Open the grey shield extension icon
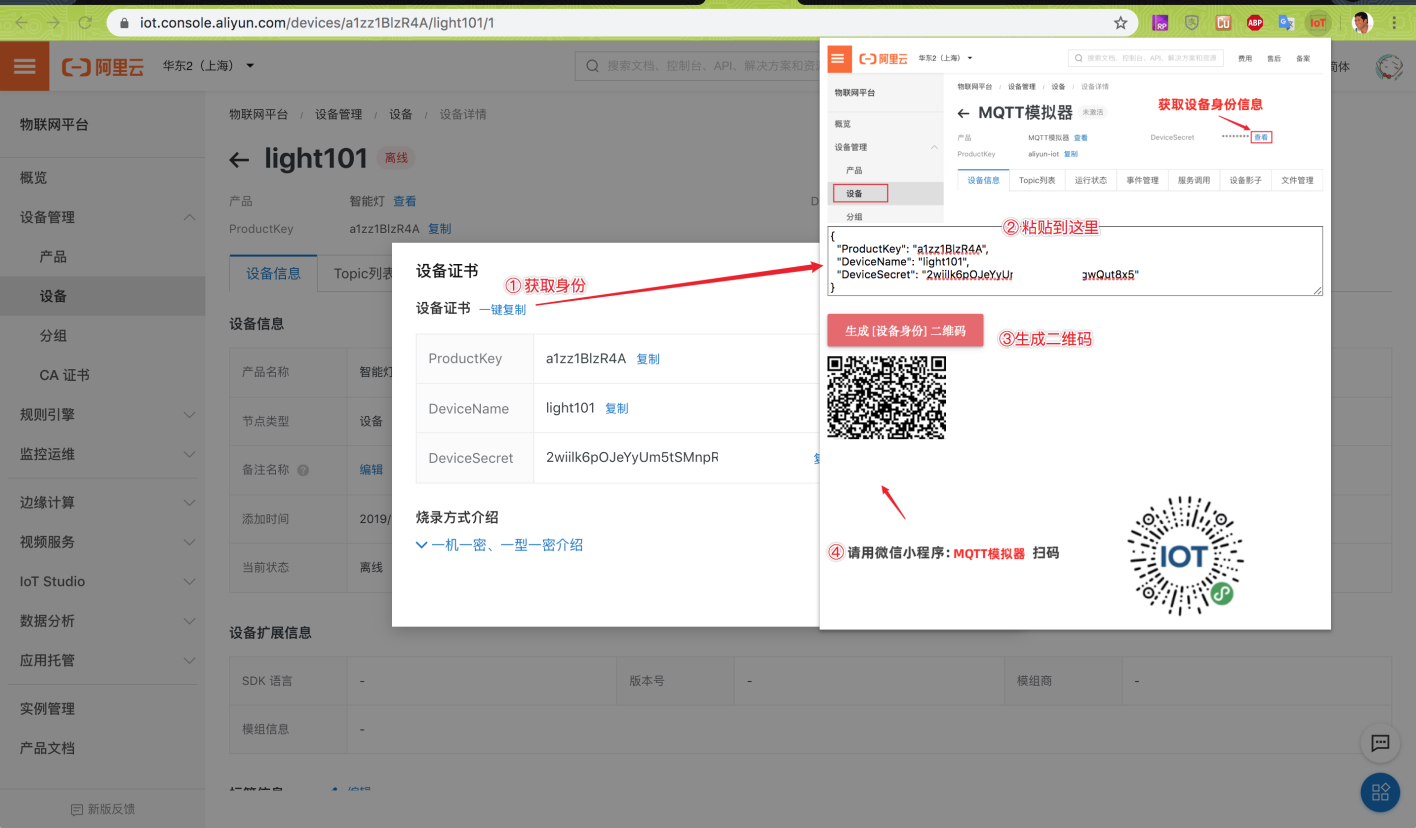Screen dimensions: 1416x828 [x=1192, y=22]
